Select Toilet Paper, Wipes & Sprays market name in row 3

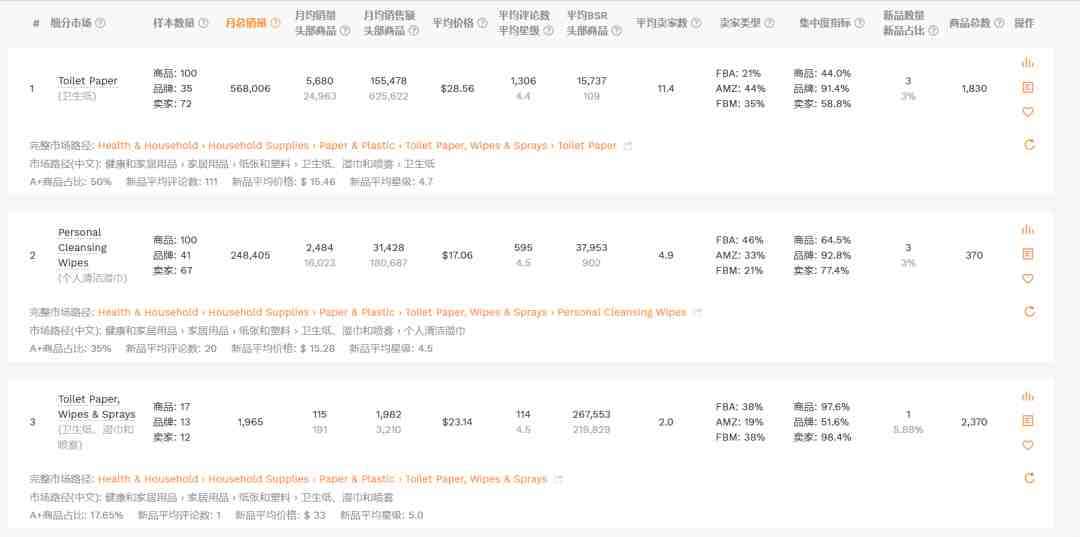coord(96,406)
